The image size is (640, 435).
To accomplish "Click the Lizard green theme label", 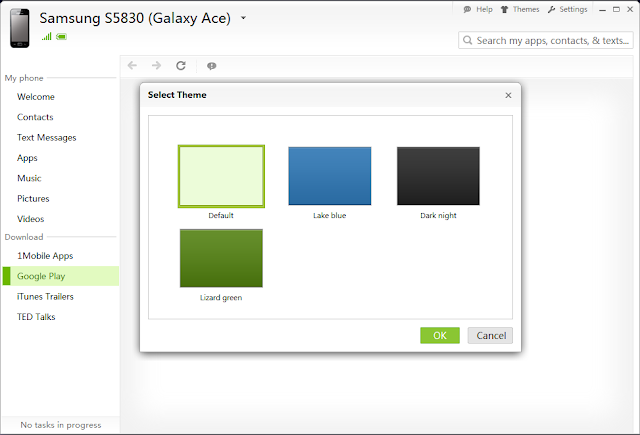I will point(221,297).
